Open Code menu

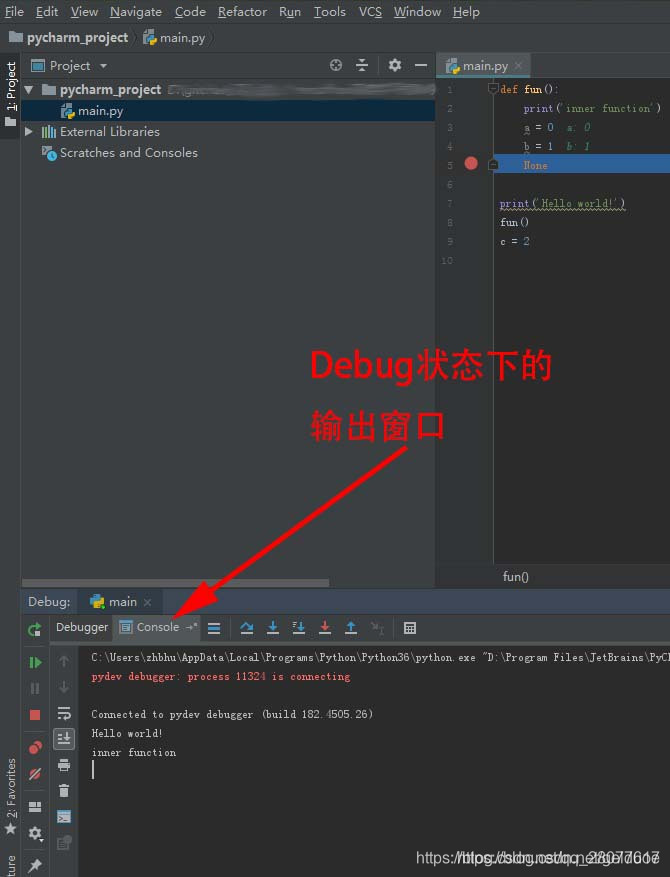click(x=190, y=12)
